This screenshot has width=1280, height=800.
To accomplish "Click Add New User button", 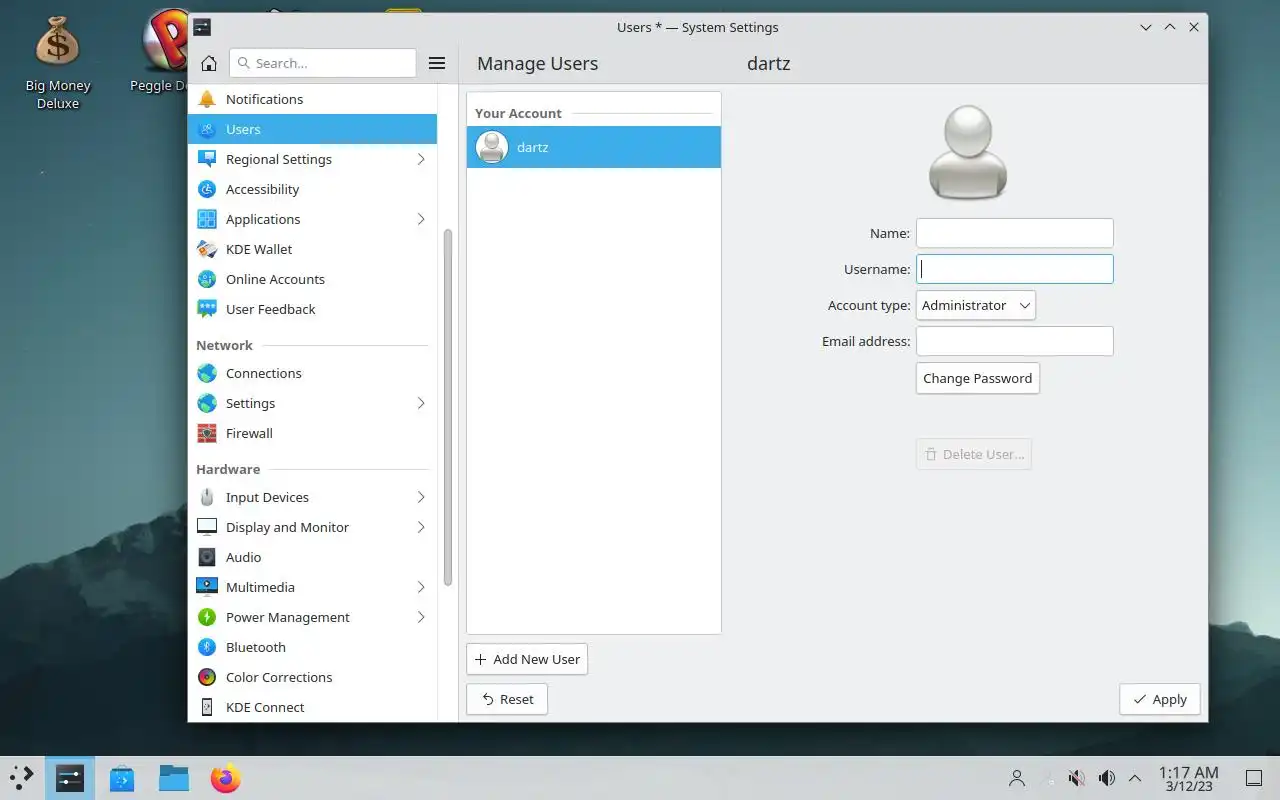I will pos(527,659).
